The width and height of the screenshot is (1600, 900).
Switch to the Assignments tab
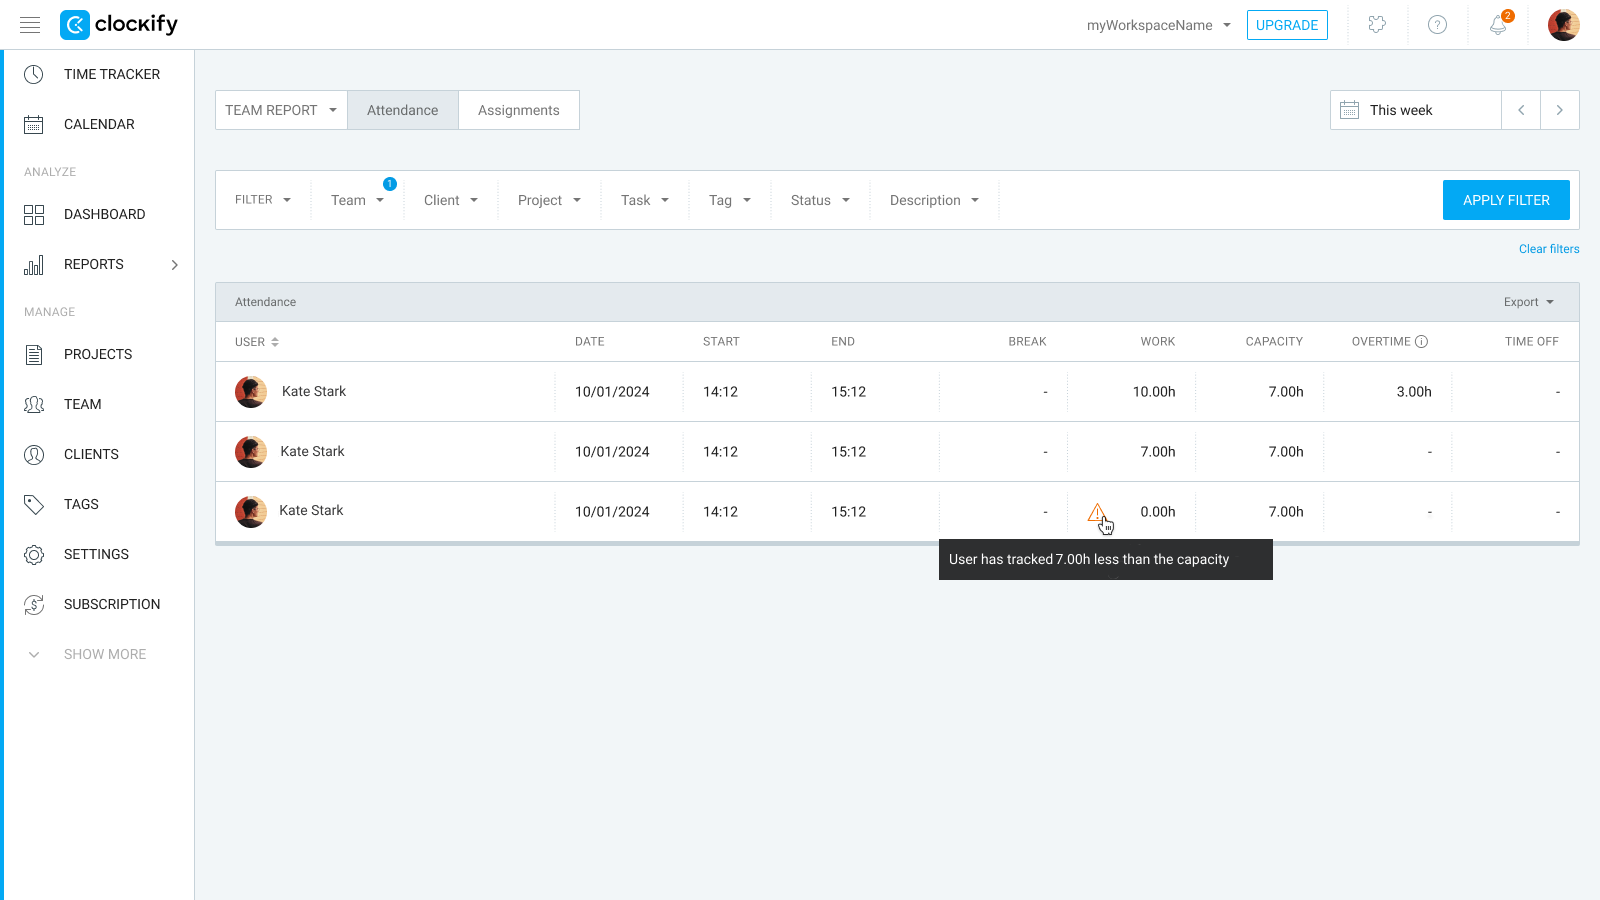click(x=518, y=110)
